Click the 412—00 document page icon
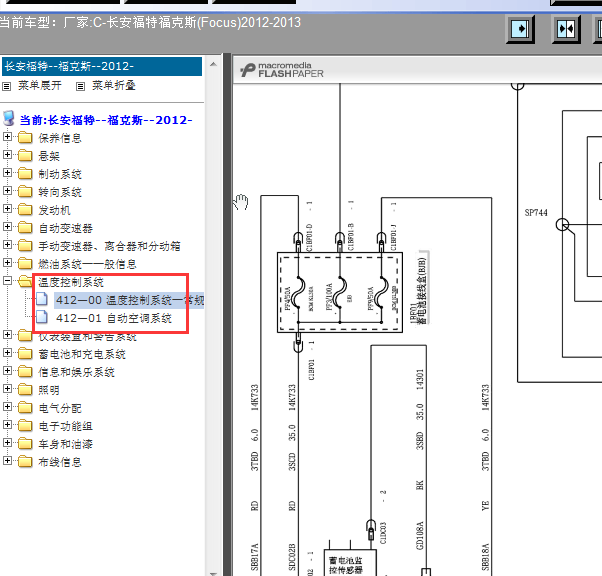Viewport: 602px width, 576px height. click(x=42, y=299)
